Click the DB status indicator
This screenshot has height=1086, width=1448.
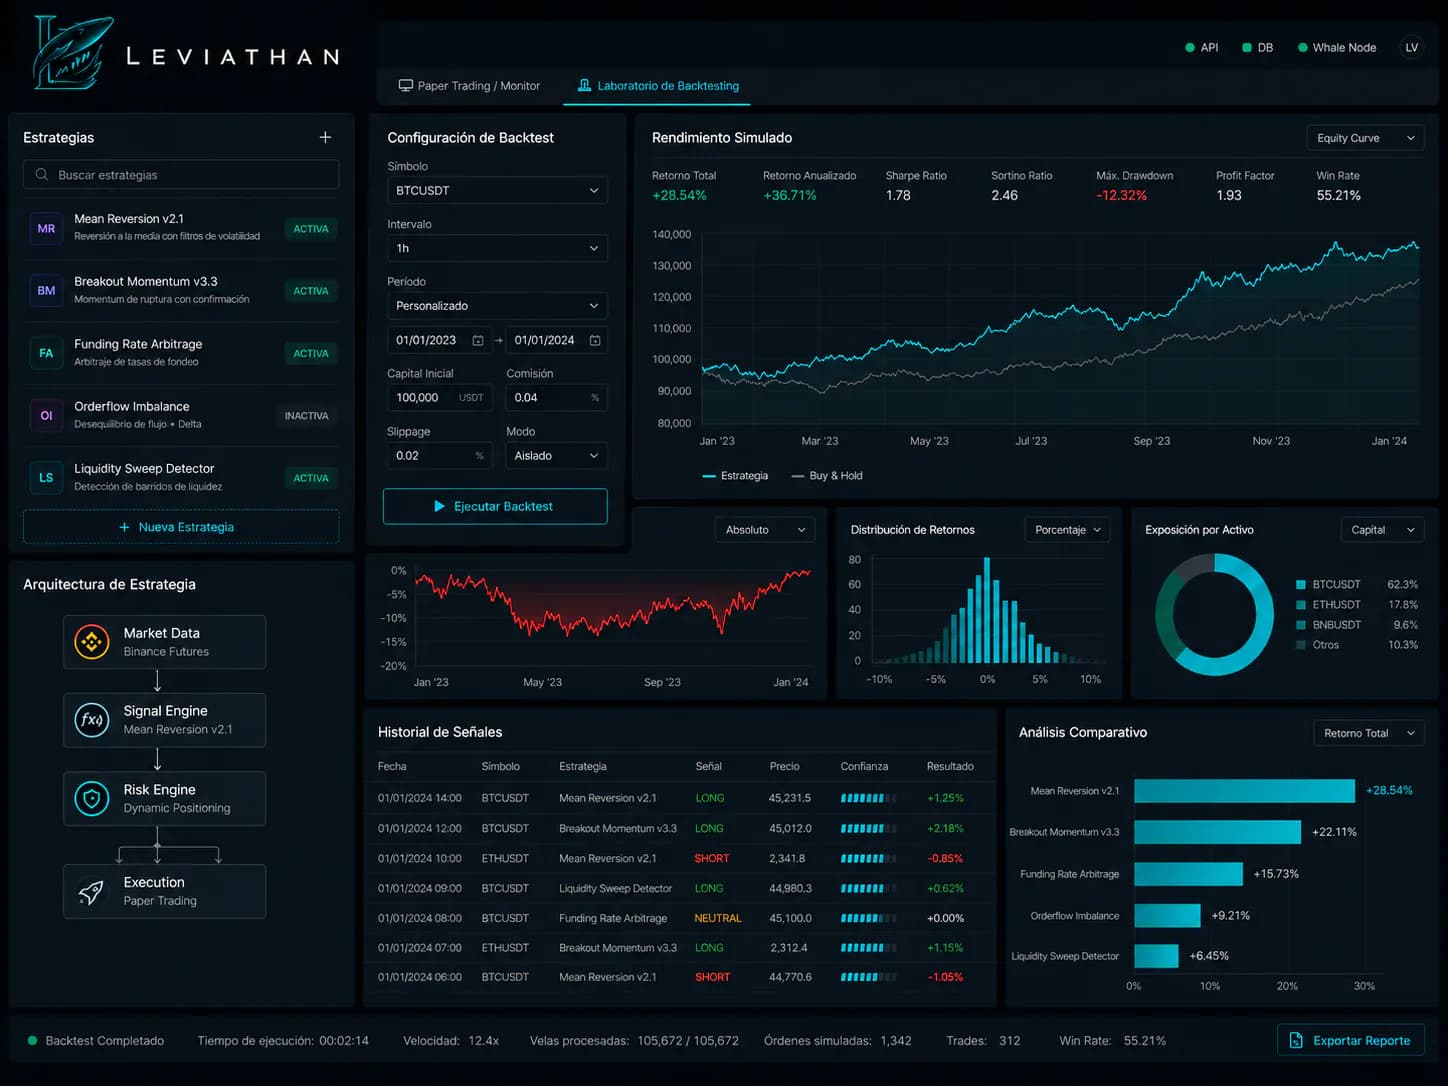coord(1257,47)
